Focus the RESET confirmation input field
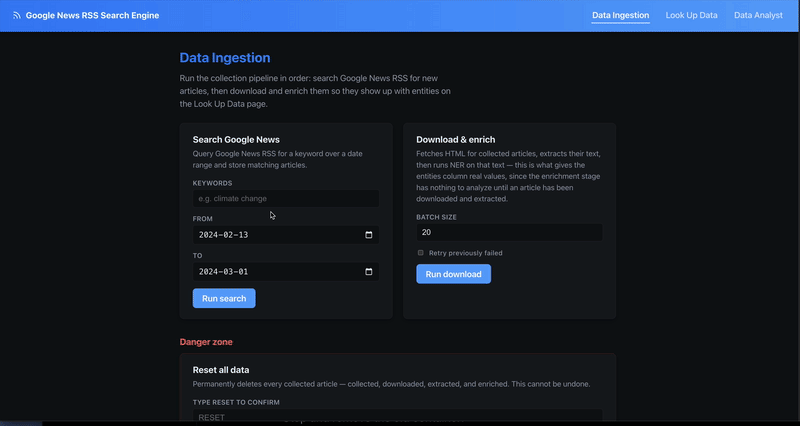The image size is (800, 426). click(x=397, y=417)
